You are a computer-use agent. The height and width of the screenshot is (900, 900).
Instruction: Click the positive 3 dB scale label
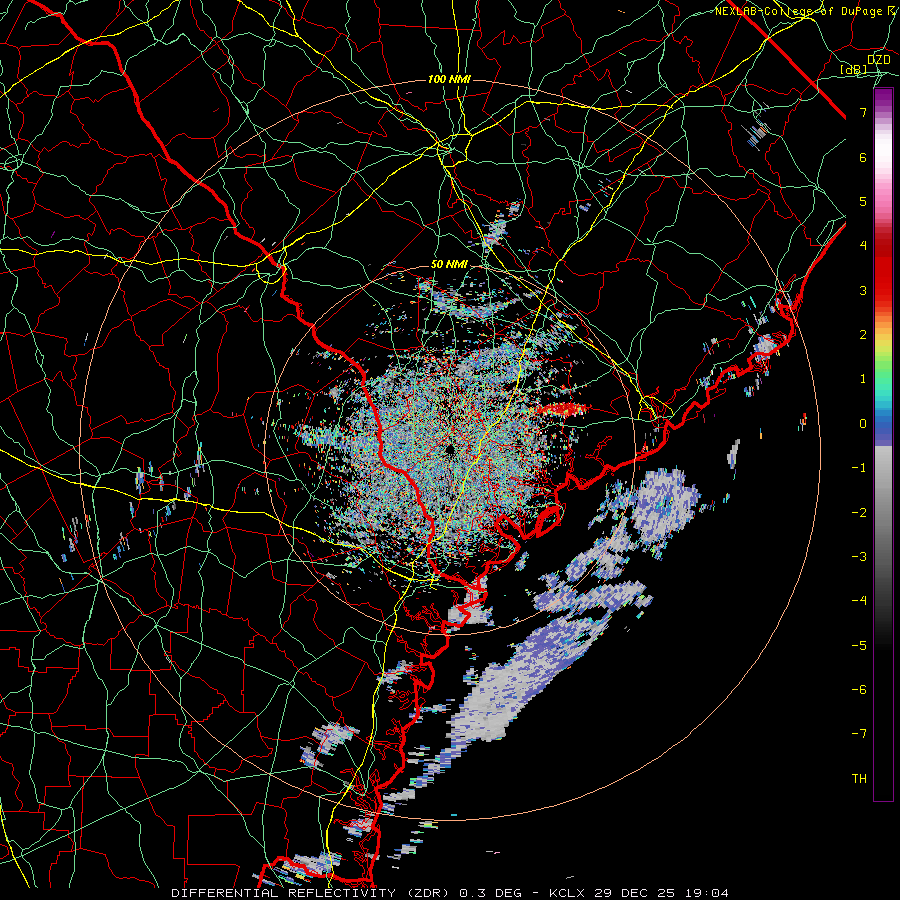(863, 290)
